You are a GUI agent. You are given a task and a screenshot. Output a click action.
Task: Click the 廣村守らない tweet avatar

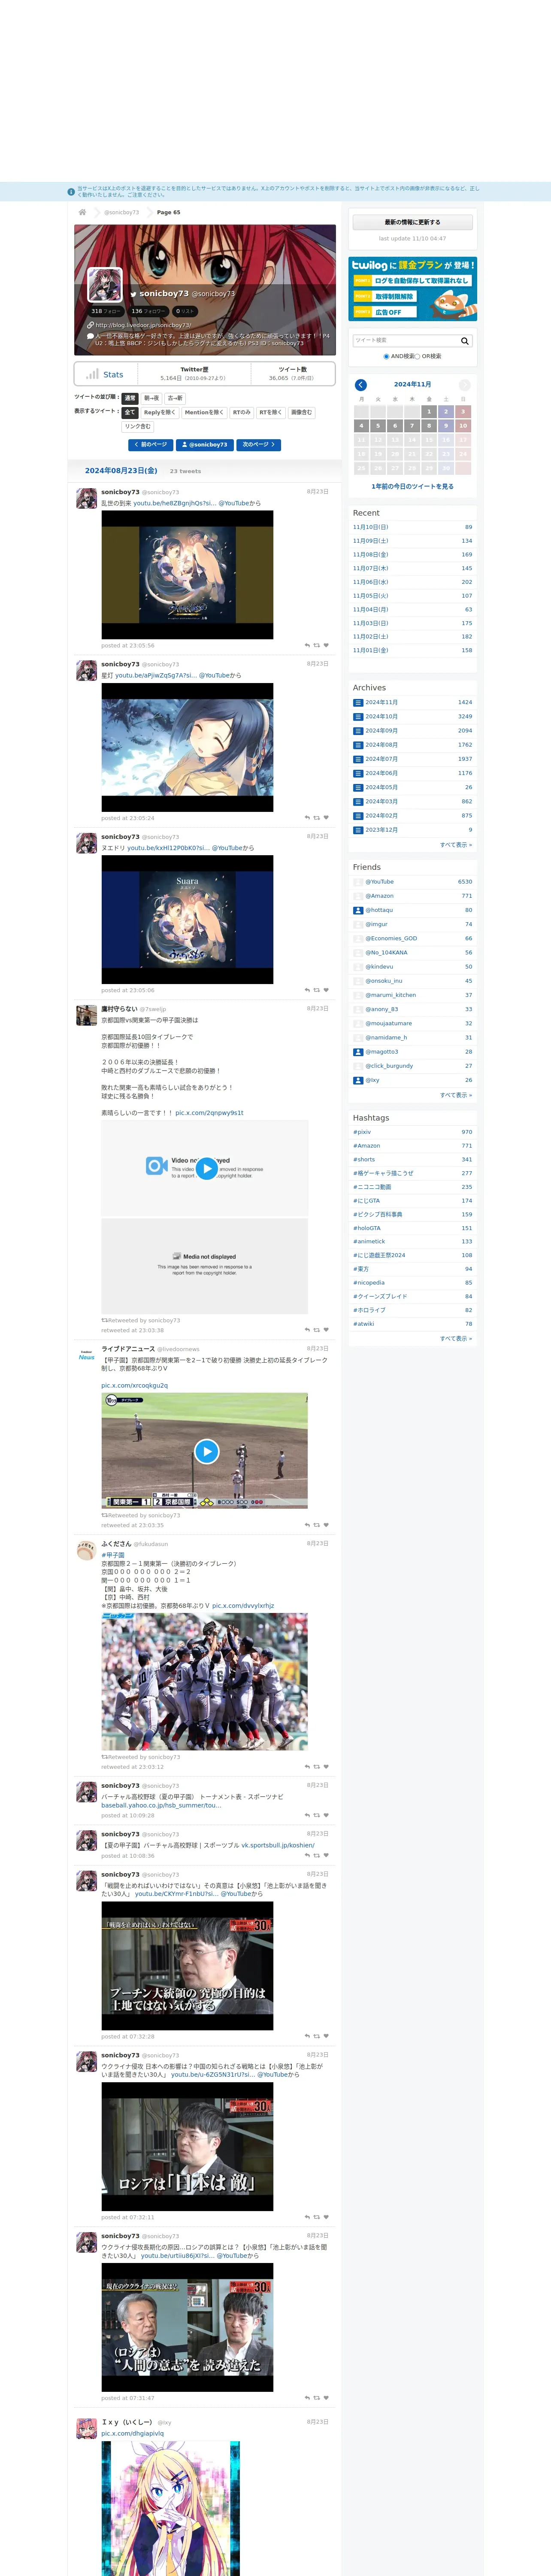(87, 1016)
